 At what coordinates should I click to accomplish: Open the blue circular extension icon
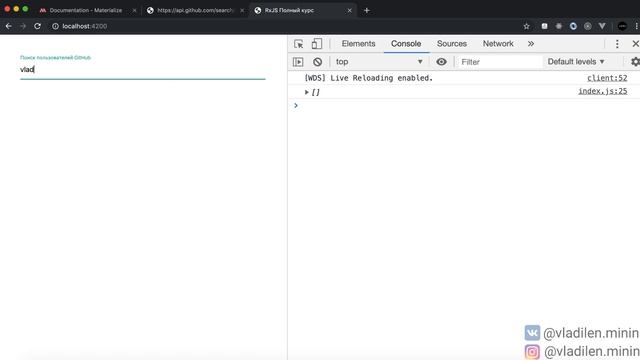point(573,26)
